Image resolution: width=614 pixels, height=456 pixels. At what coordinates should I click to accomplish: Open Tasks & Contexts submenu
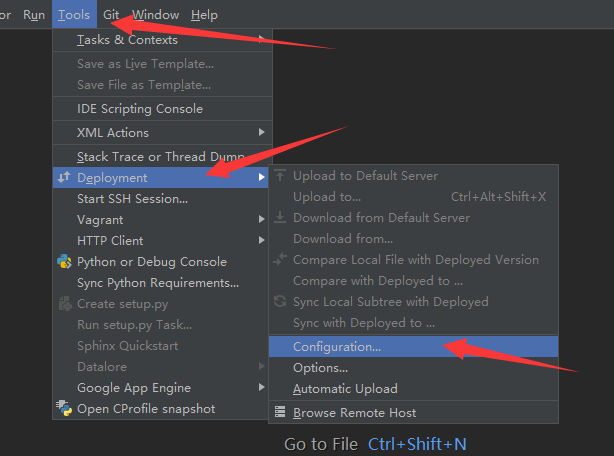tap(163, 40)
